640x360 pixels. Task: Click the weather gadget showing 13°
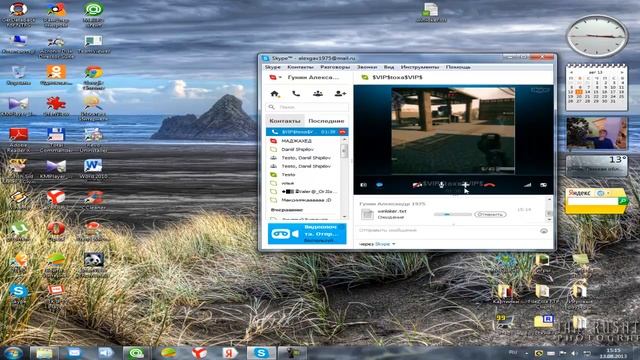point(596,165)
